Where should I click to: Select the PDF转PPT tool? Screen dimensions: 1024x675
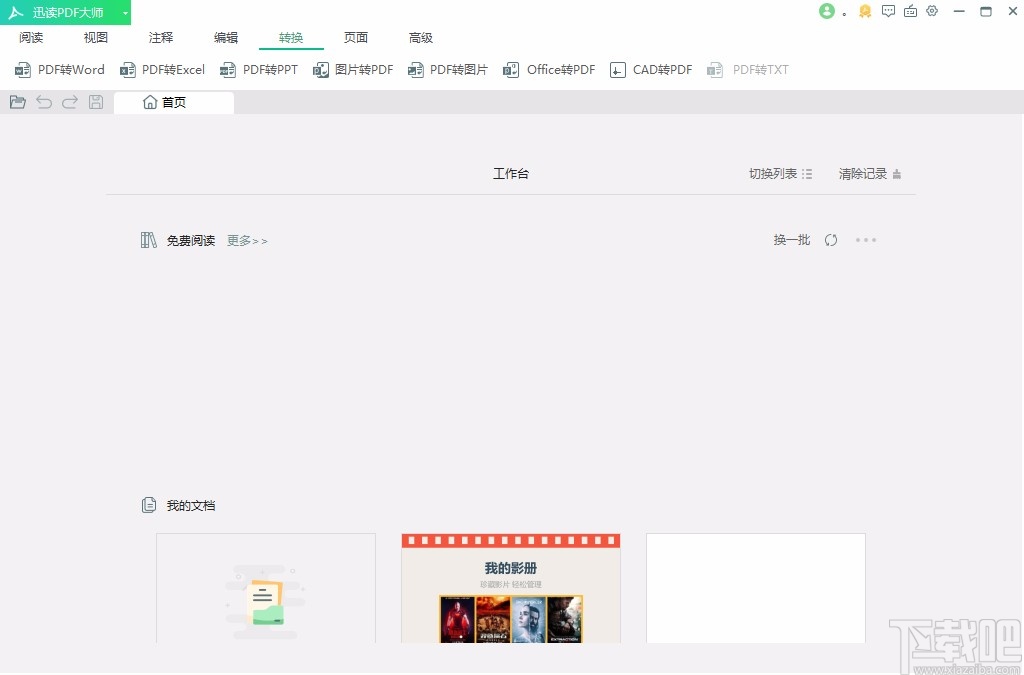pos(259,69)
